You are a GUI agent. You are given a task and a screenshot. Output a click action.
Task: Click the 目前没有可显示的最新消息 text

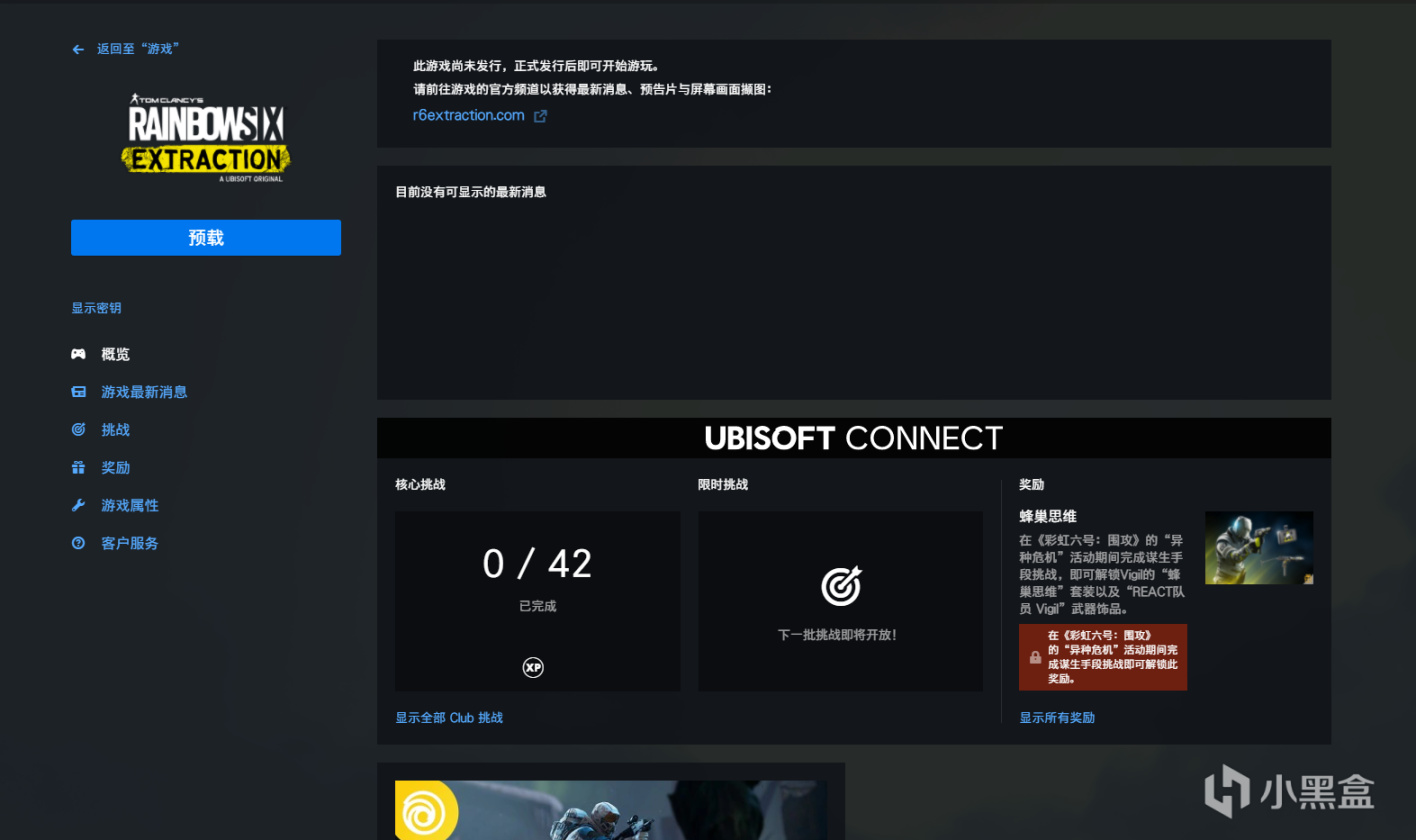pyautogui.click(x=471, y=192)
